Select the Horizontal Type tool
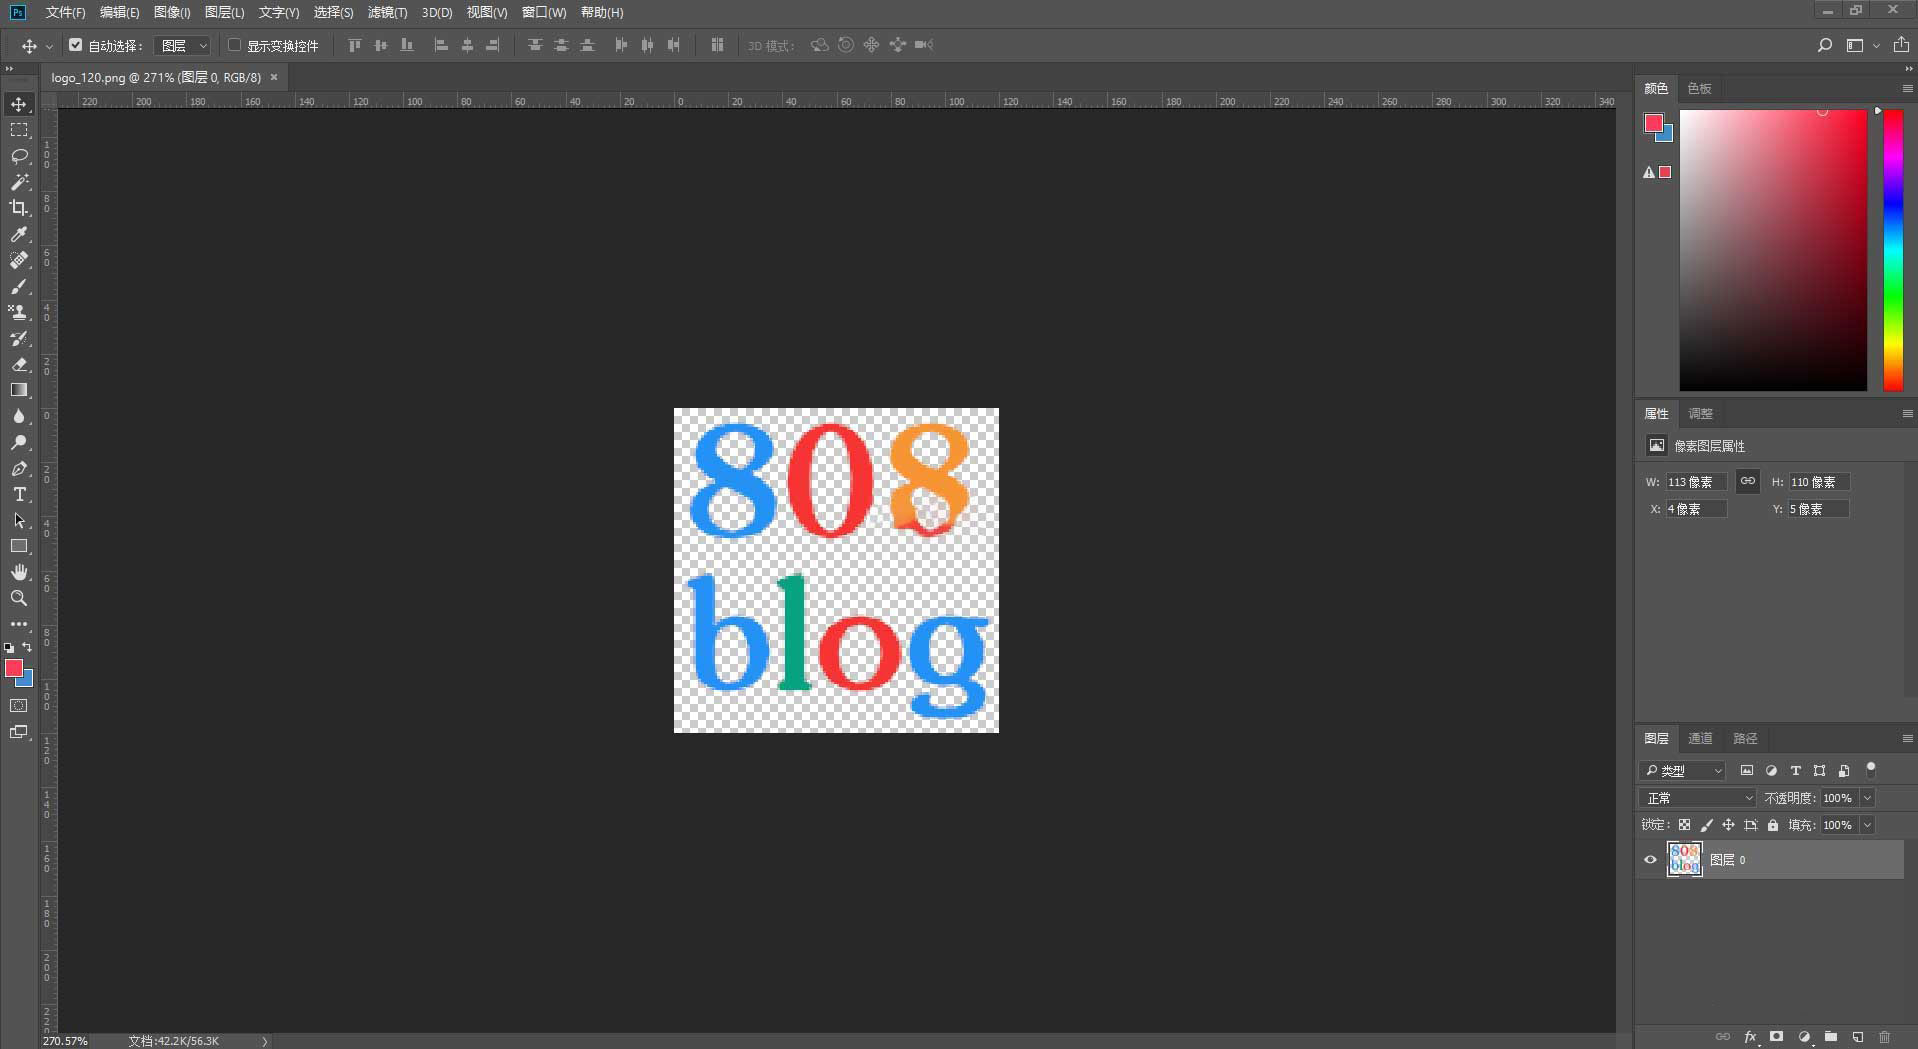This screenshot has width=1918, height=1049. pyautogui.click(x=19, y=494)
